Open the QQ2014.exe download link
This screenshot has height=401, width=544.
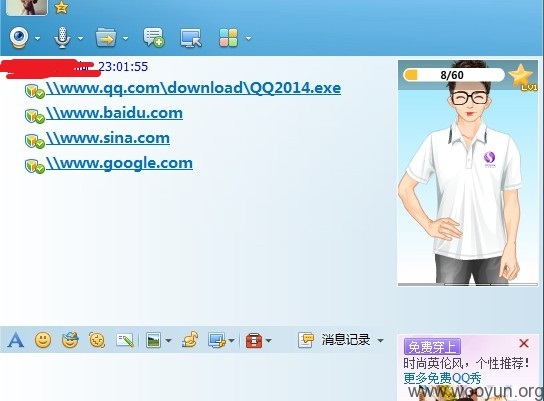pos(193,88)
